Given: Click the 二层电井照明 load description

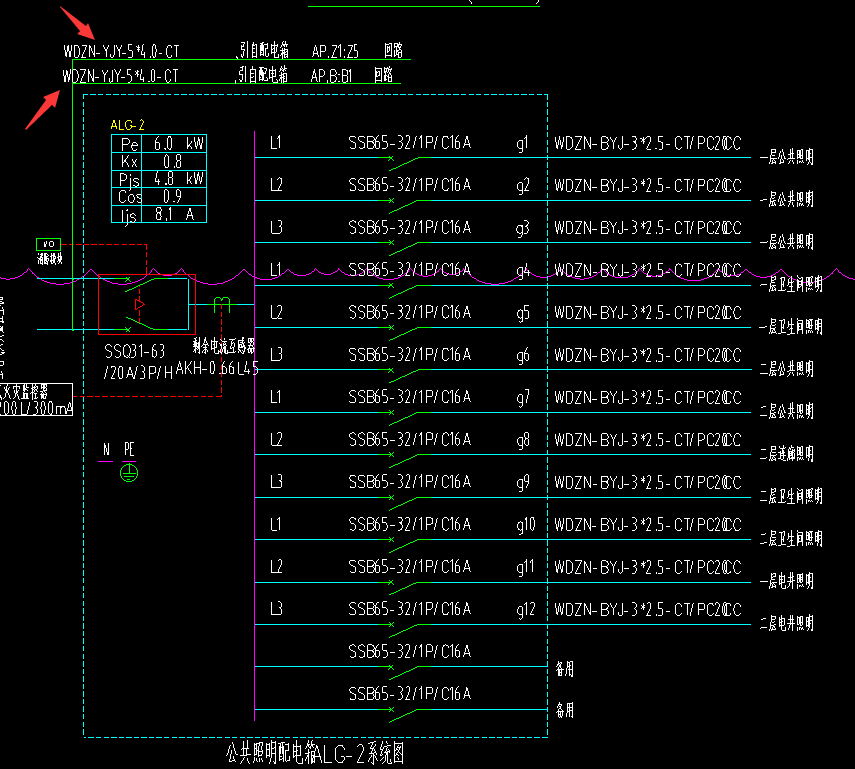Looking at the screenshot, I should tap(787, 623).
